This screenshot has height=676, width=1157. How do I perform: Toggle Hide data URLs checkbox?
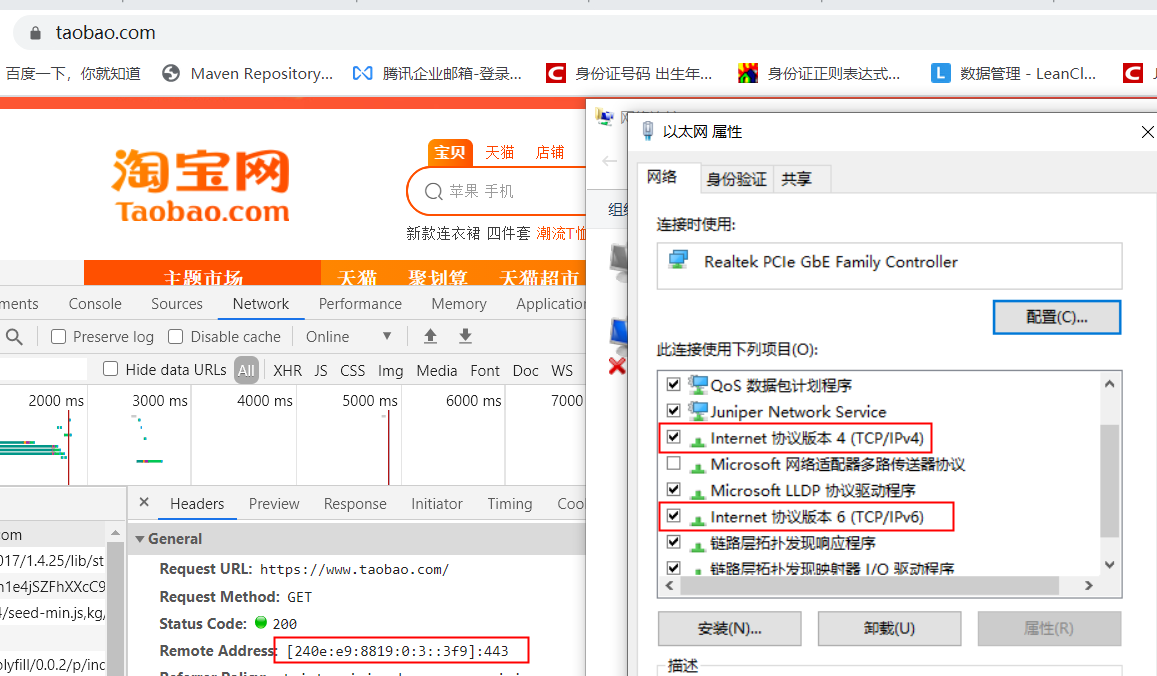pyautogui.click(x=111, y=369)
